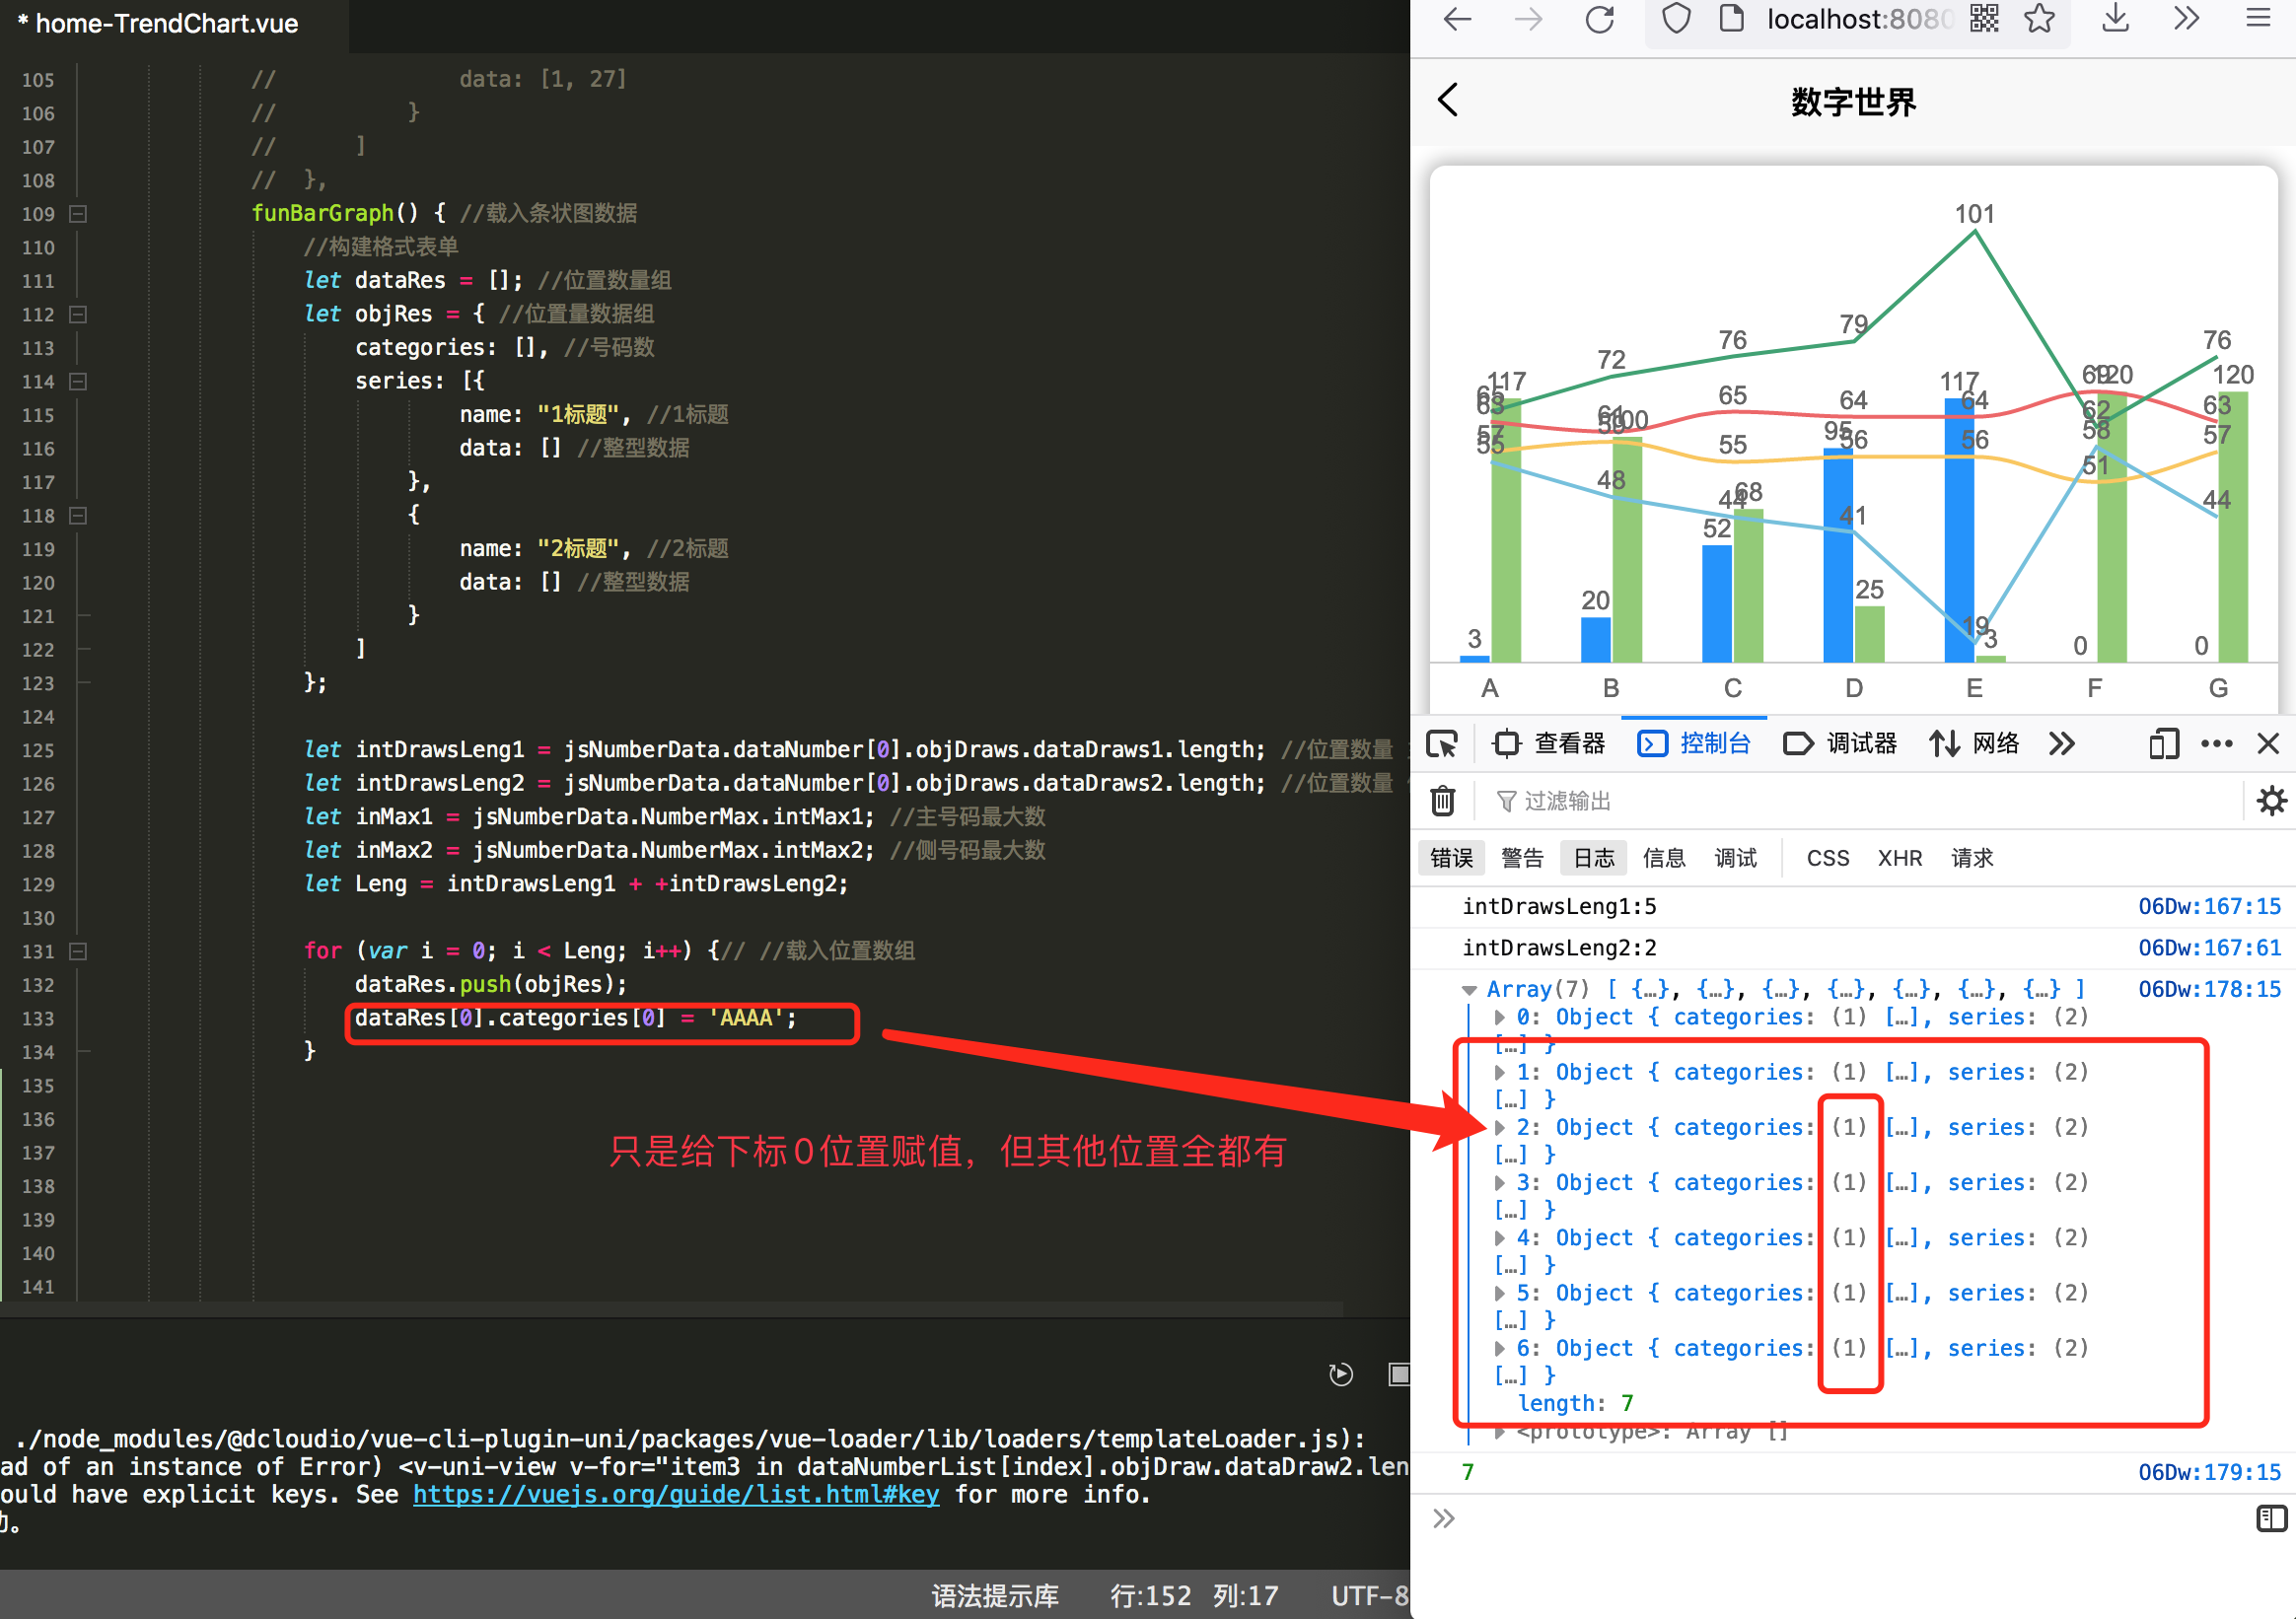This screenshot has height=1619, width=2296.
Task: Click the 过滤输出 filter input
Action: pyautogui.click(x=1860, y=801)
